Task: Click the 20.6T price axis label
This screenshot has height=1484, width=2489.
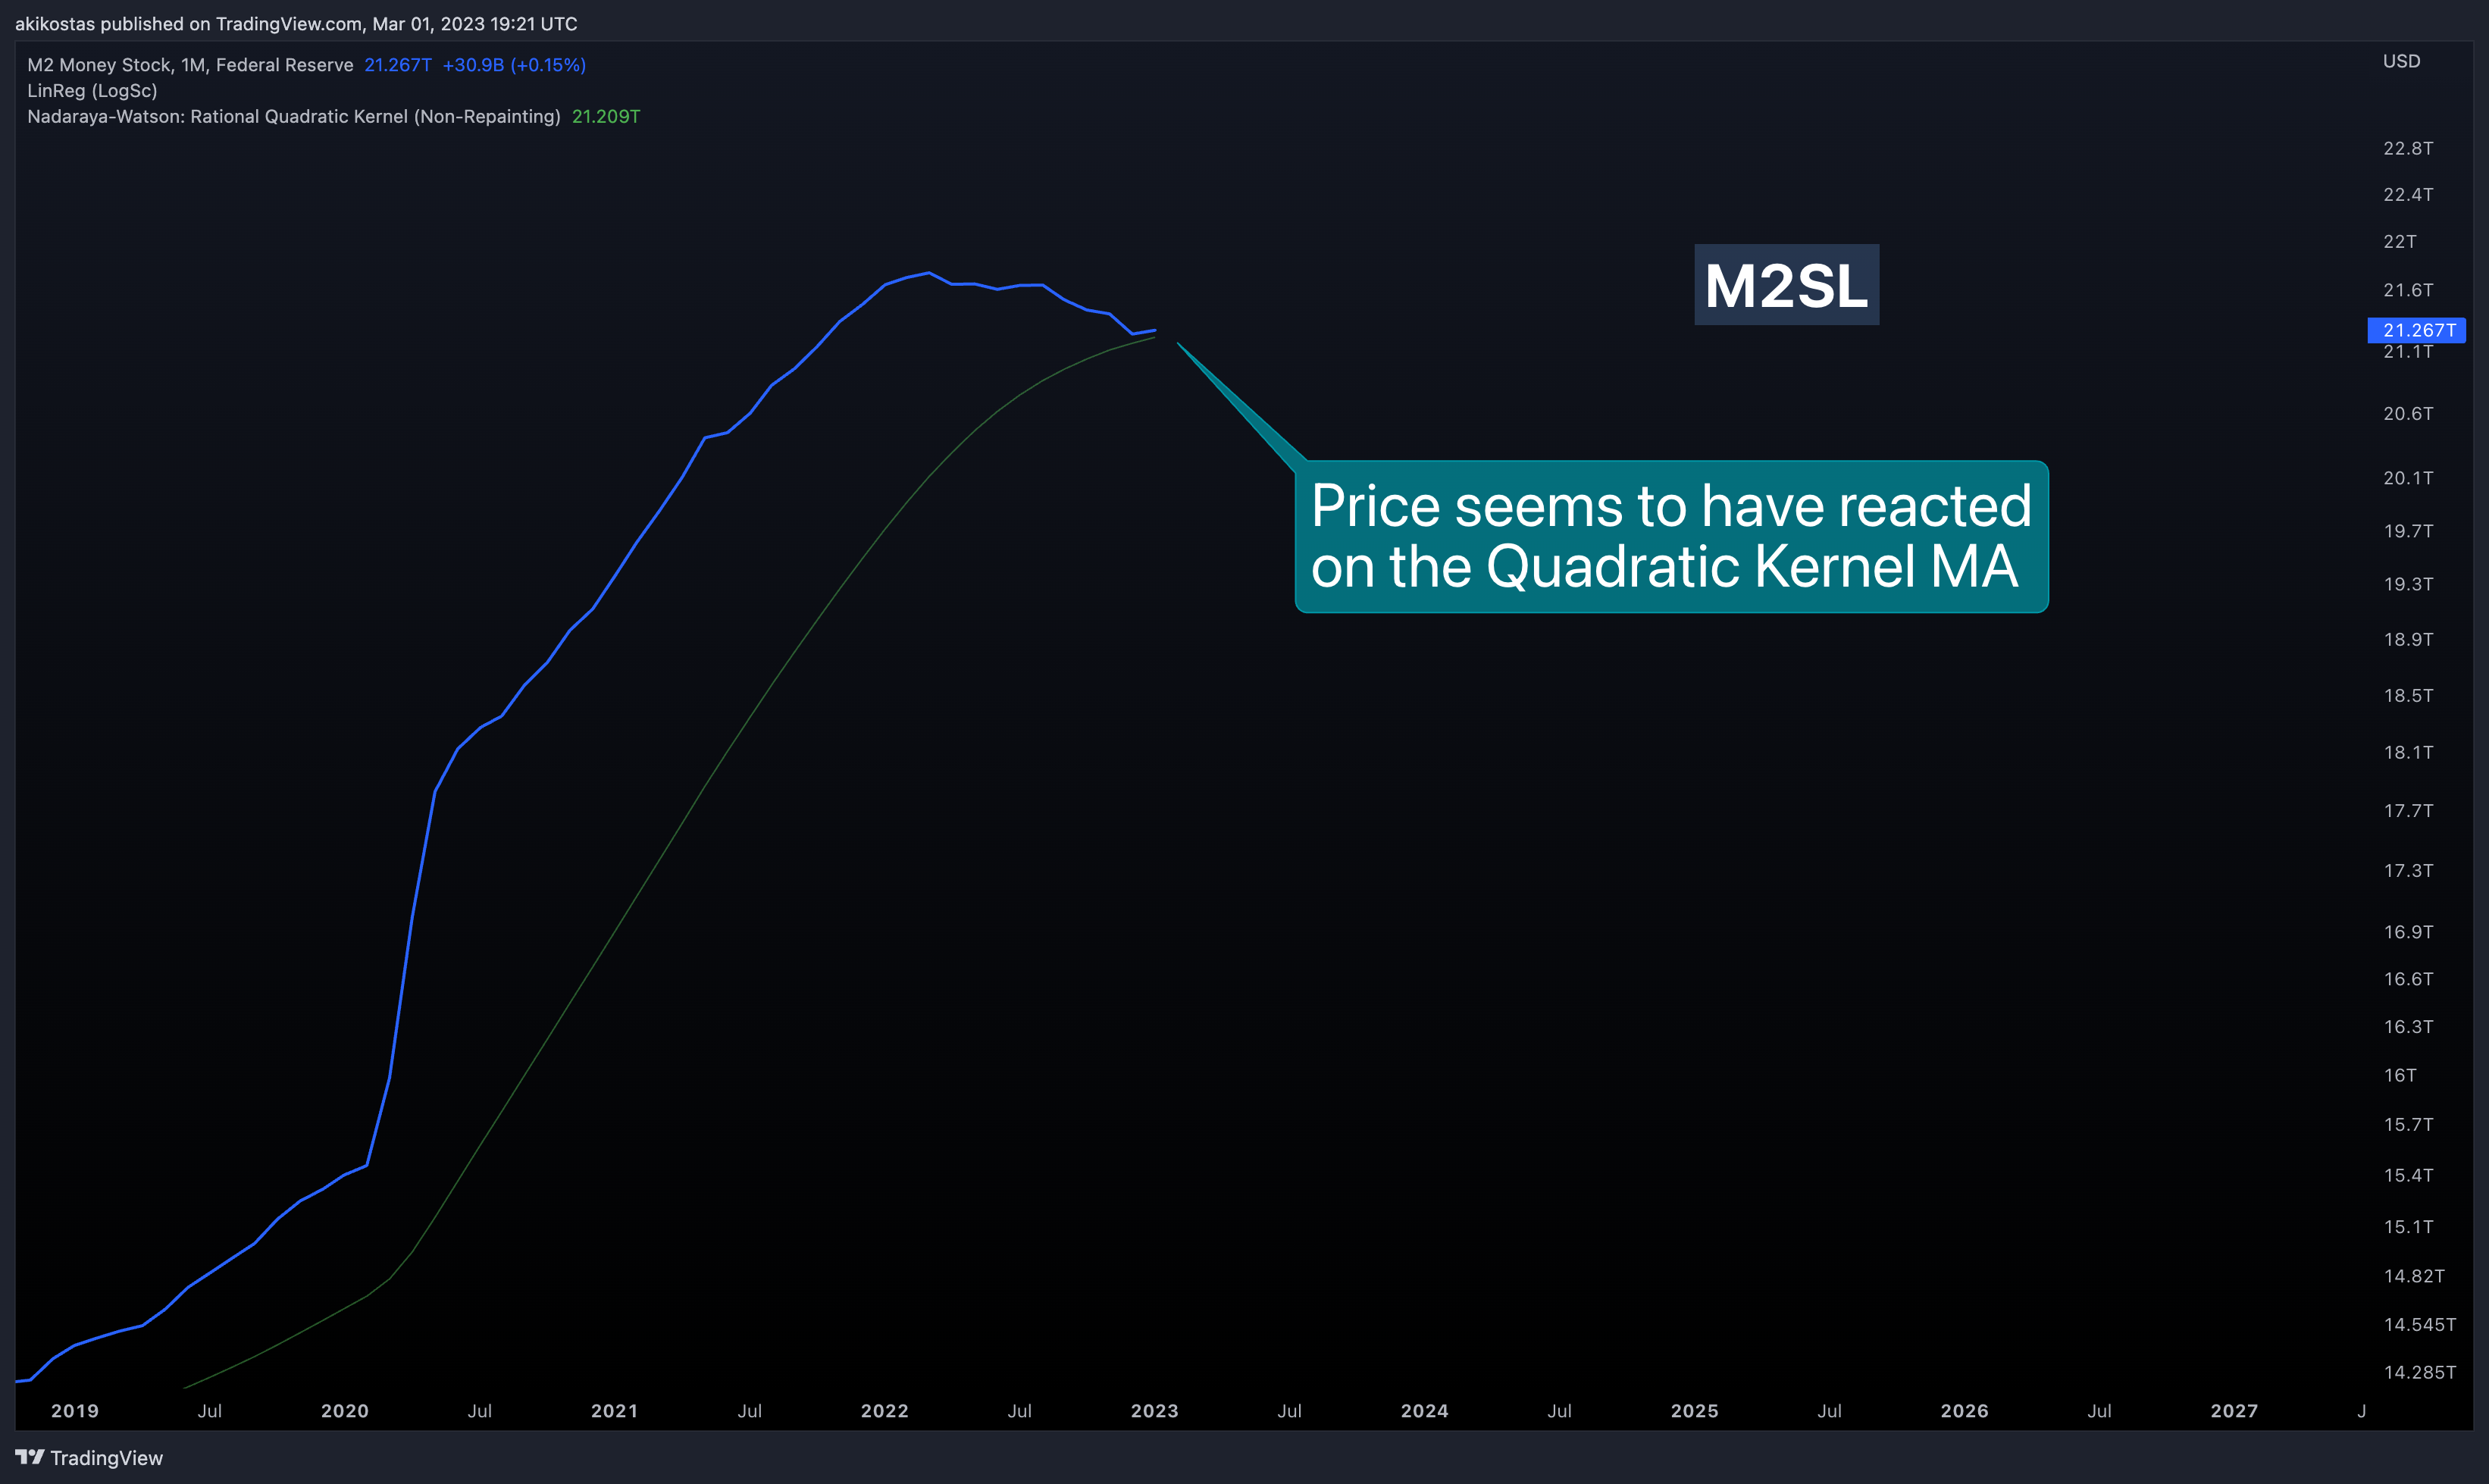Action: tap(2408, 414)
